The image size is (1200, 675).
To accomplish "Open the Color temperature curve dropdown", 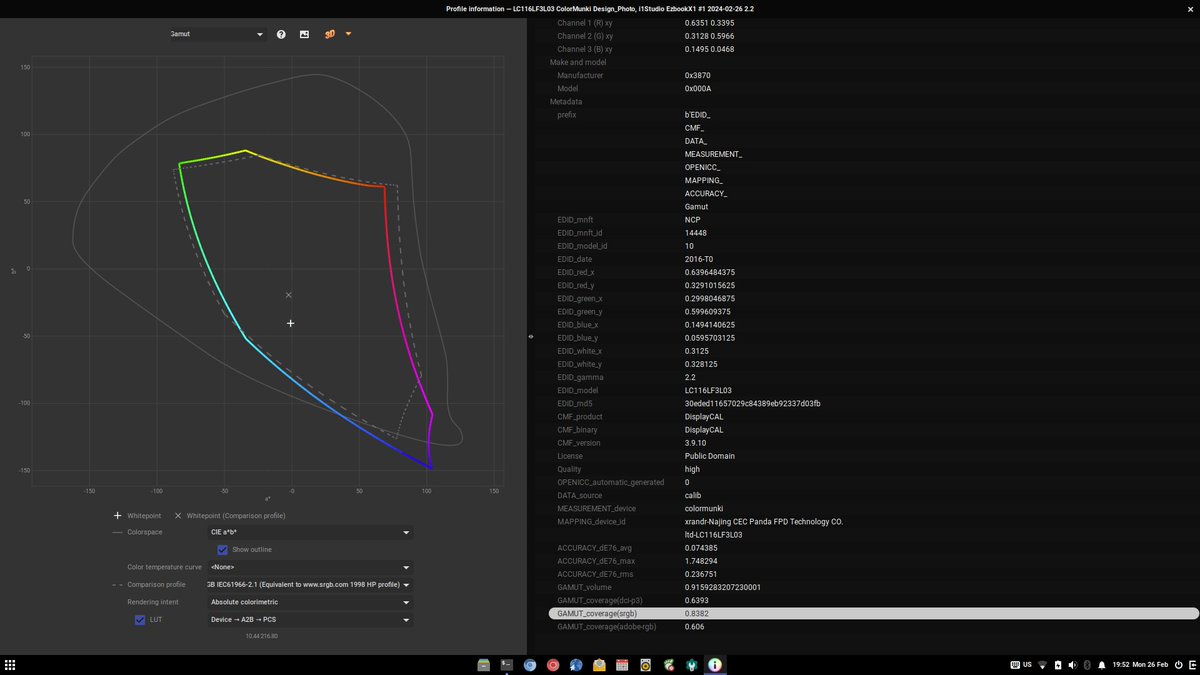I will [x=310, y=567].
